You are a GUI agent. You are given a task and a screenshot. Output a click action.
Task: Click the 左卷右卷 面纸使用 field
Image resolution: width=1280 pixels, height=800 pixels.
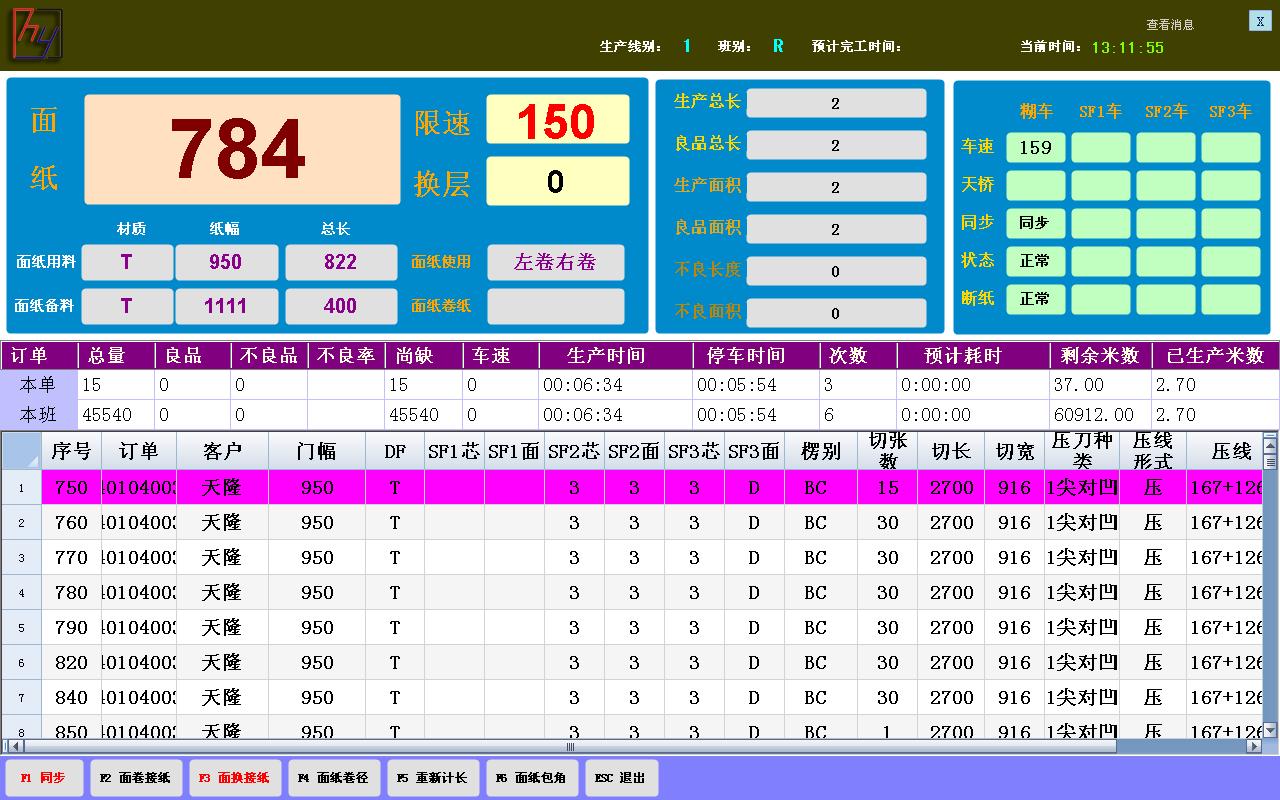click(555, 262)
